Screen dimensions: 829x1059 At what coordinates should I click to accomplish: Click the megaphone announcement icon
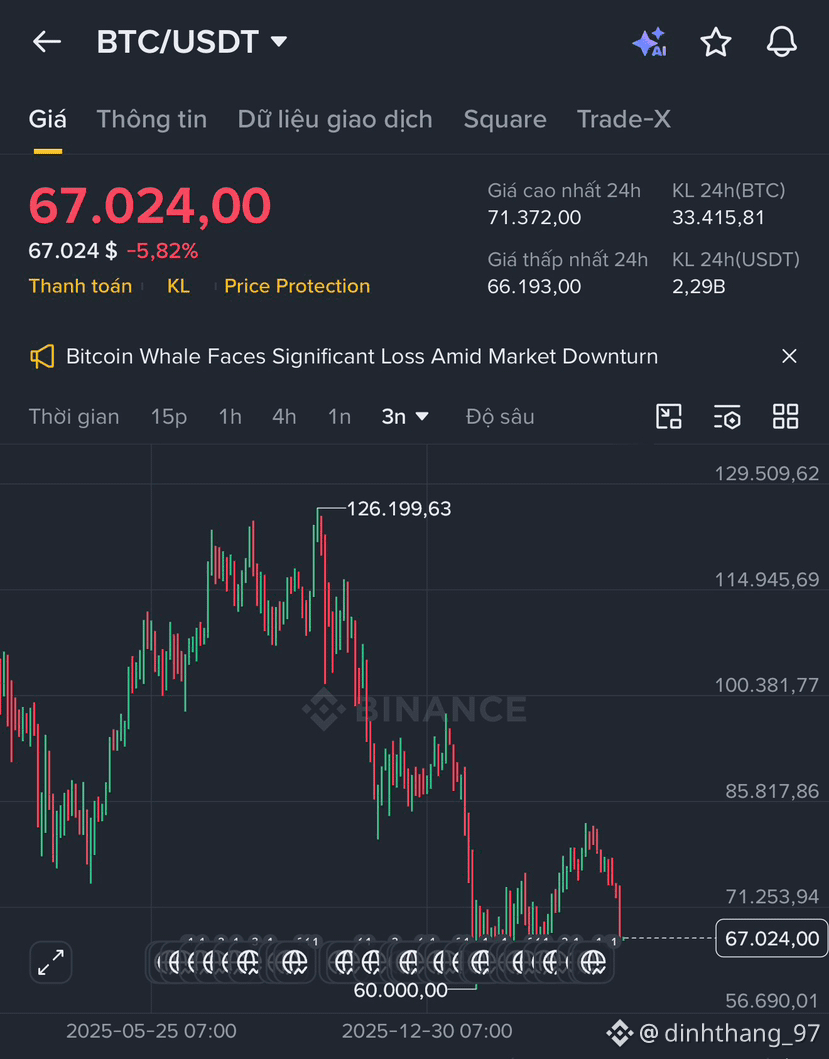click(42, 357)
